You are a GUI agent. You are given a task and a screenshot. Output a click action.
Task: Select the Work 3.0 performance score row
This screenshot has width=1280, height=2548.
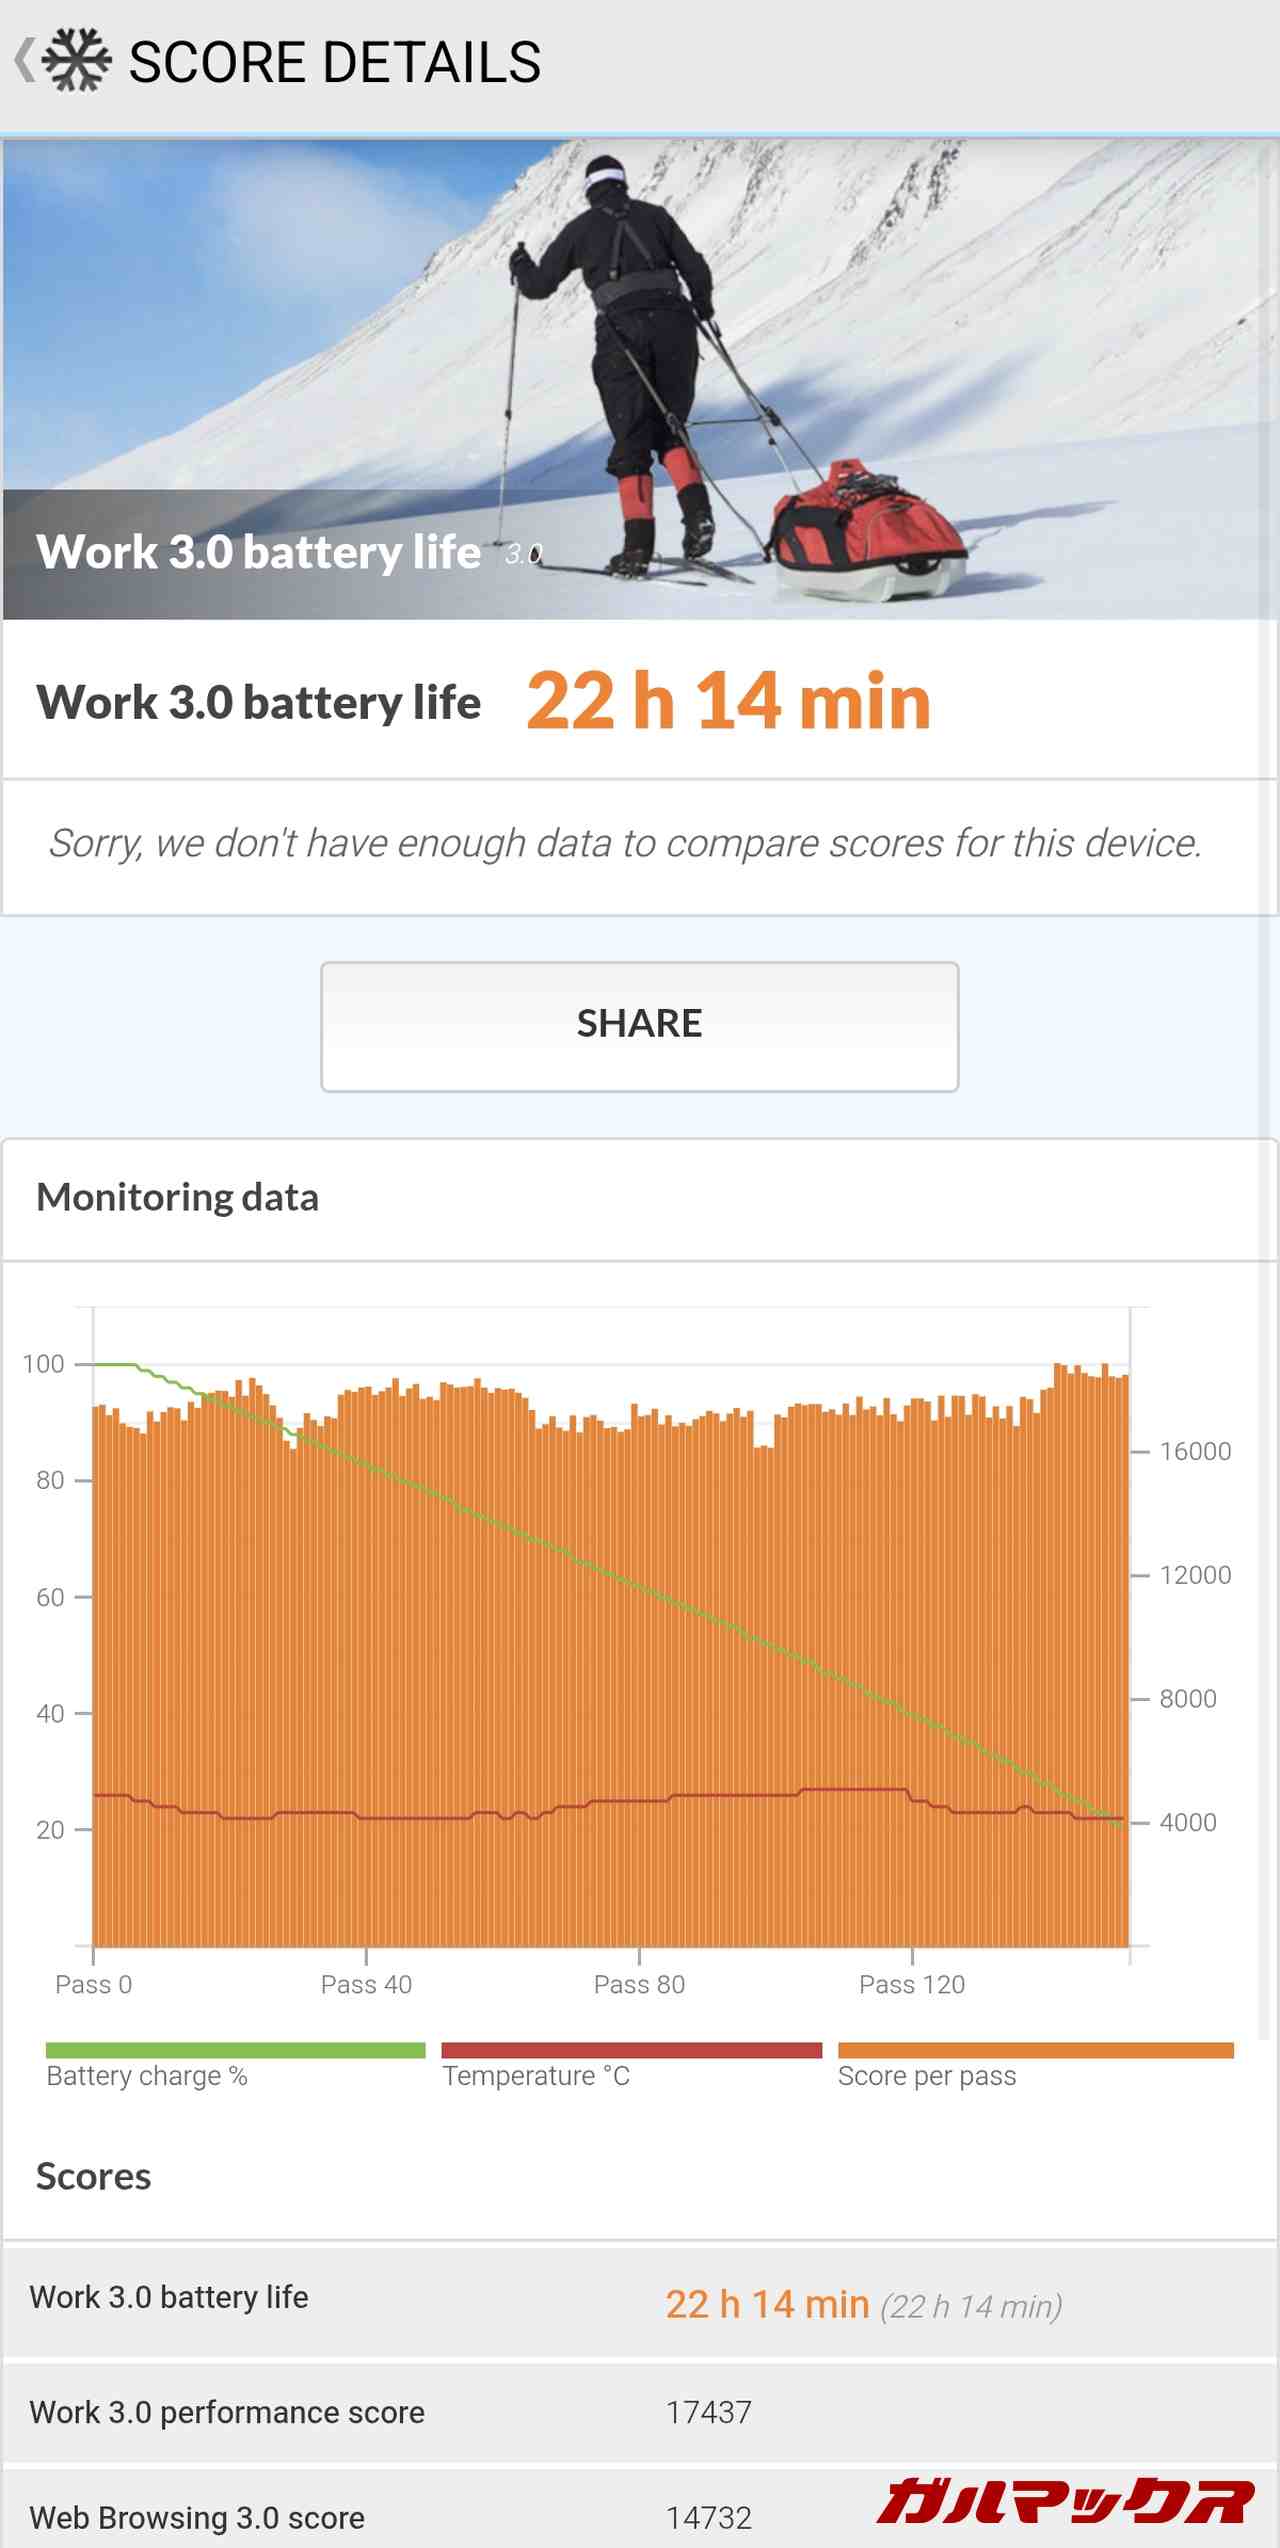pyautogui.click(x=640, y=2412)
